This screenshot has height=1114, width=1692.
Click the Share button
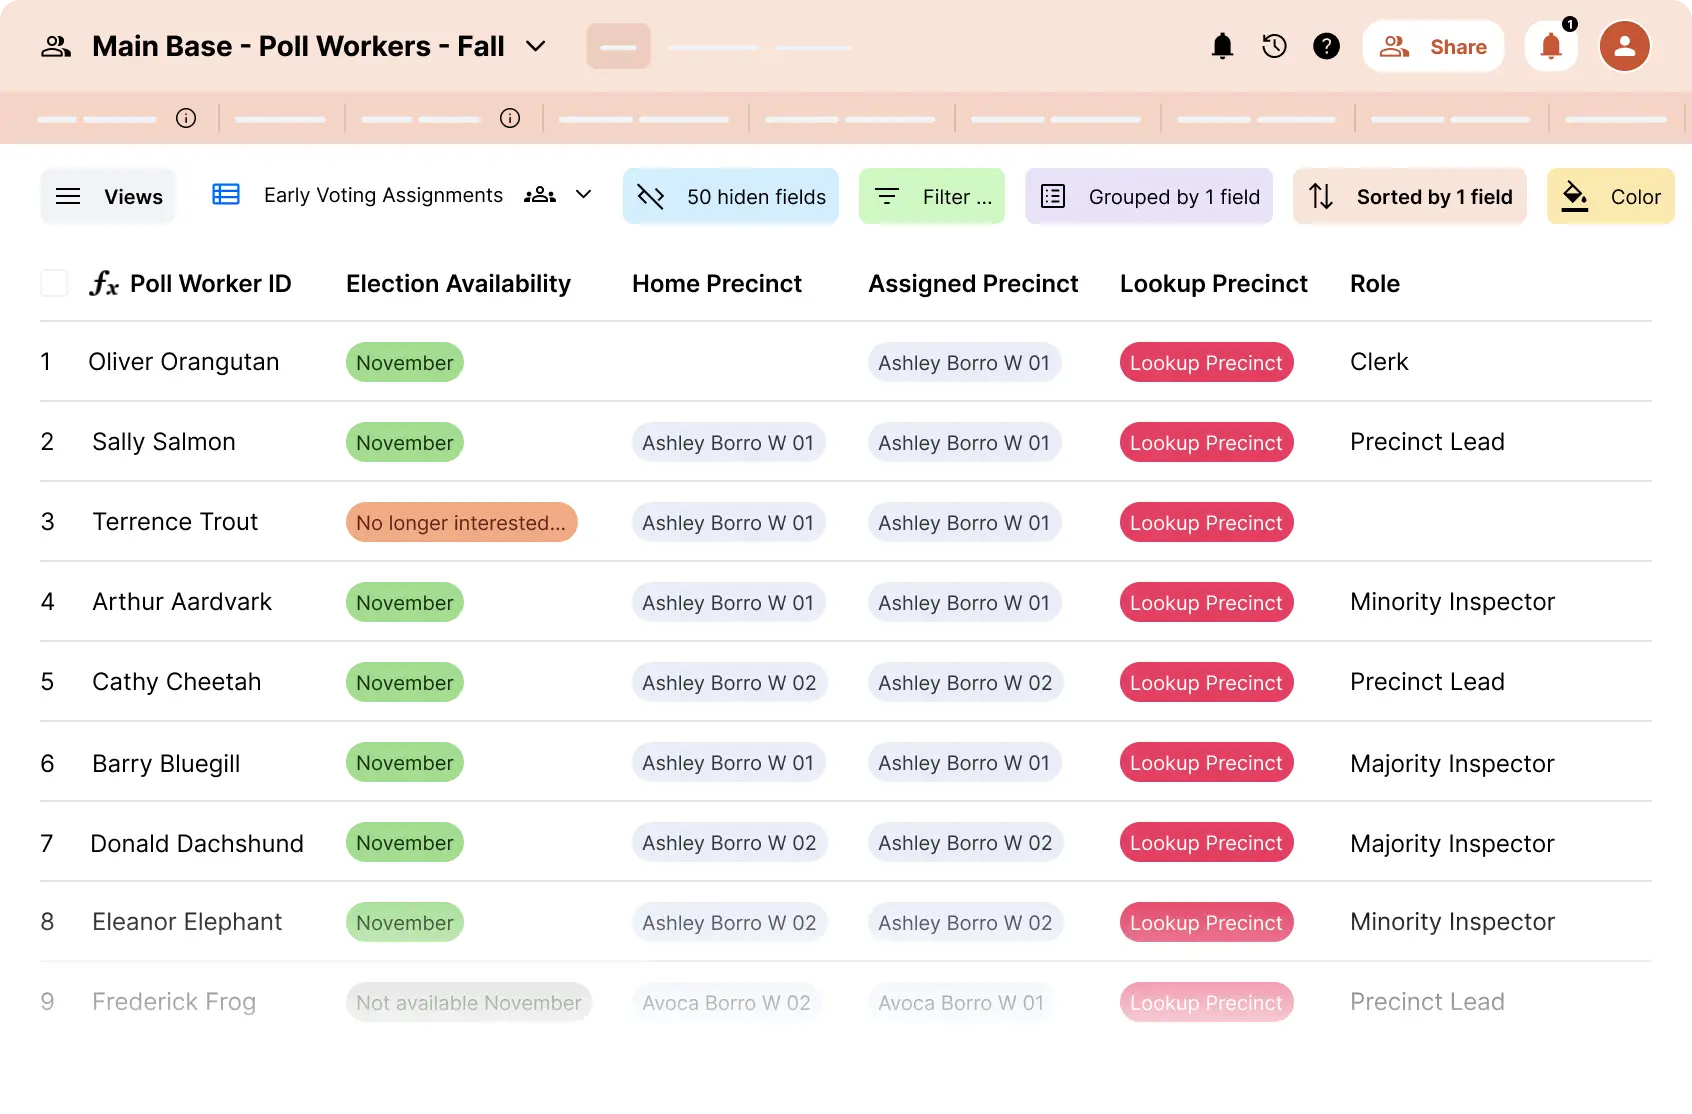[1434, 46]
